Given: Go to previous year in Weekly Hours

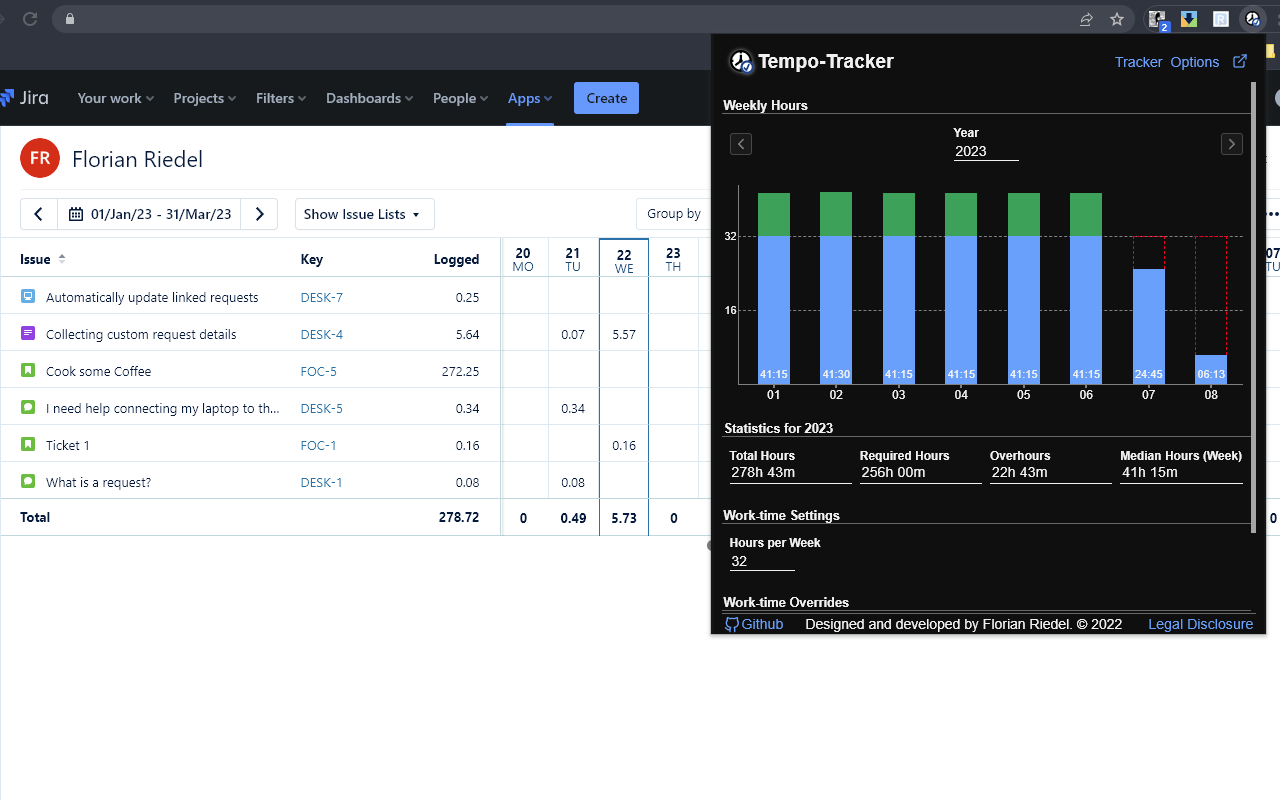Looking at the screenshot, I should tap(741, 144).
